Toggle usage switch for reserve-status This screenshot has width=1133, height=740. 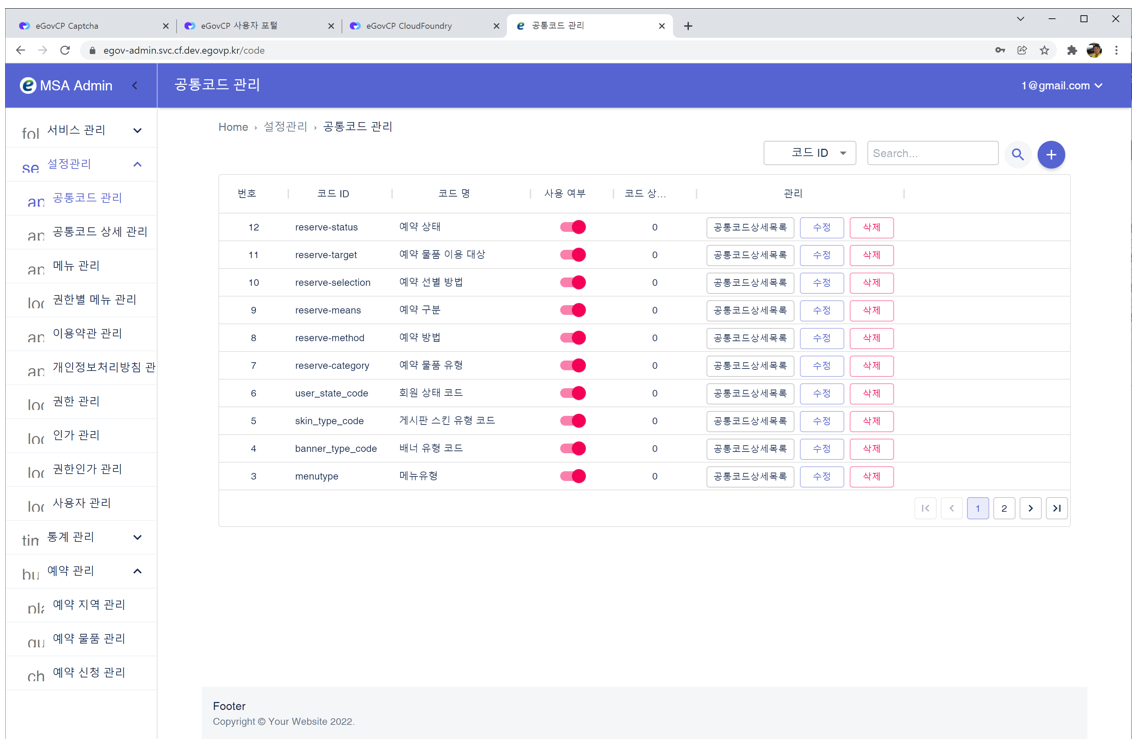tap(573, 227)
